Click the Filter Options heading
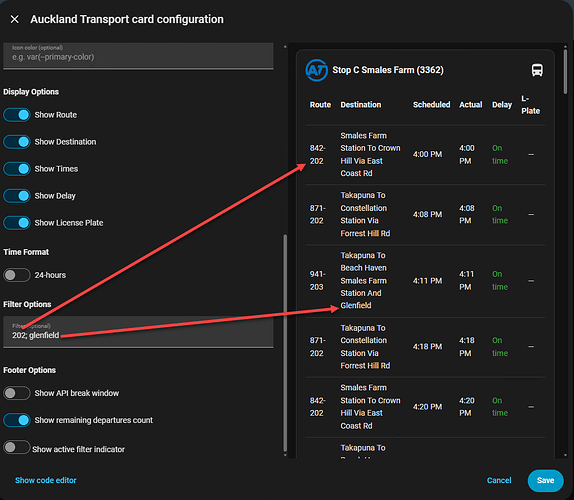 point(27,305)
